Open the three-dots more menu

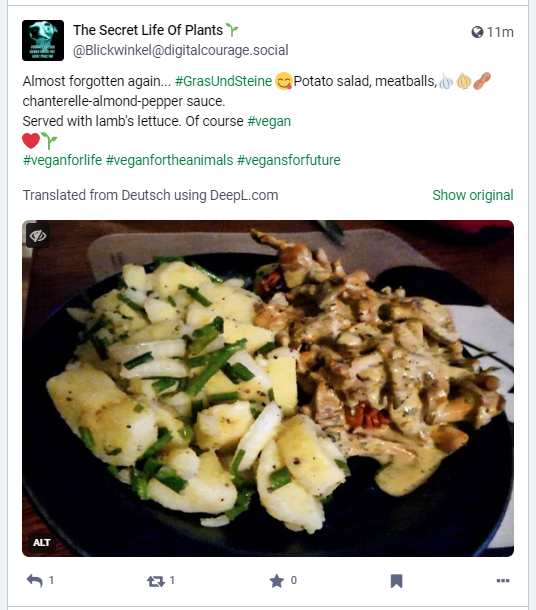[503, 581]
